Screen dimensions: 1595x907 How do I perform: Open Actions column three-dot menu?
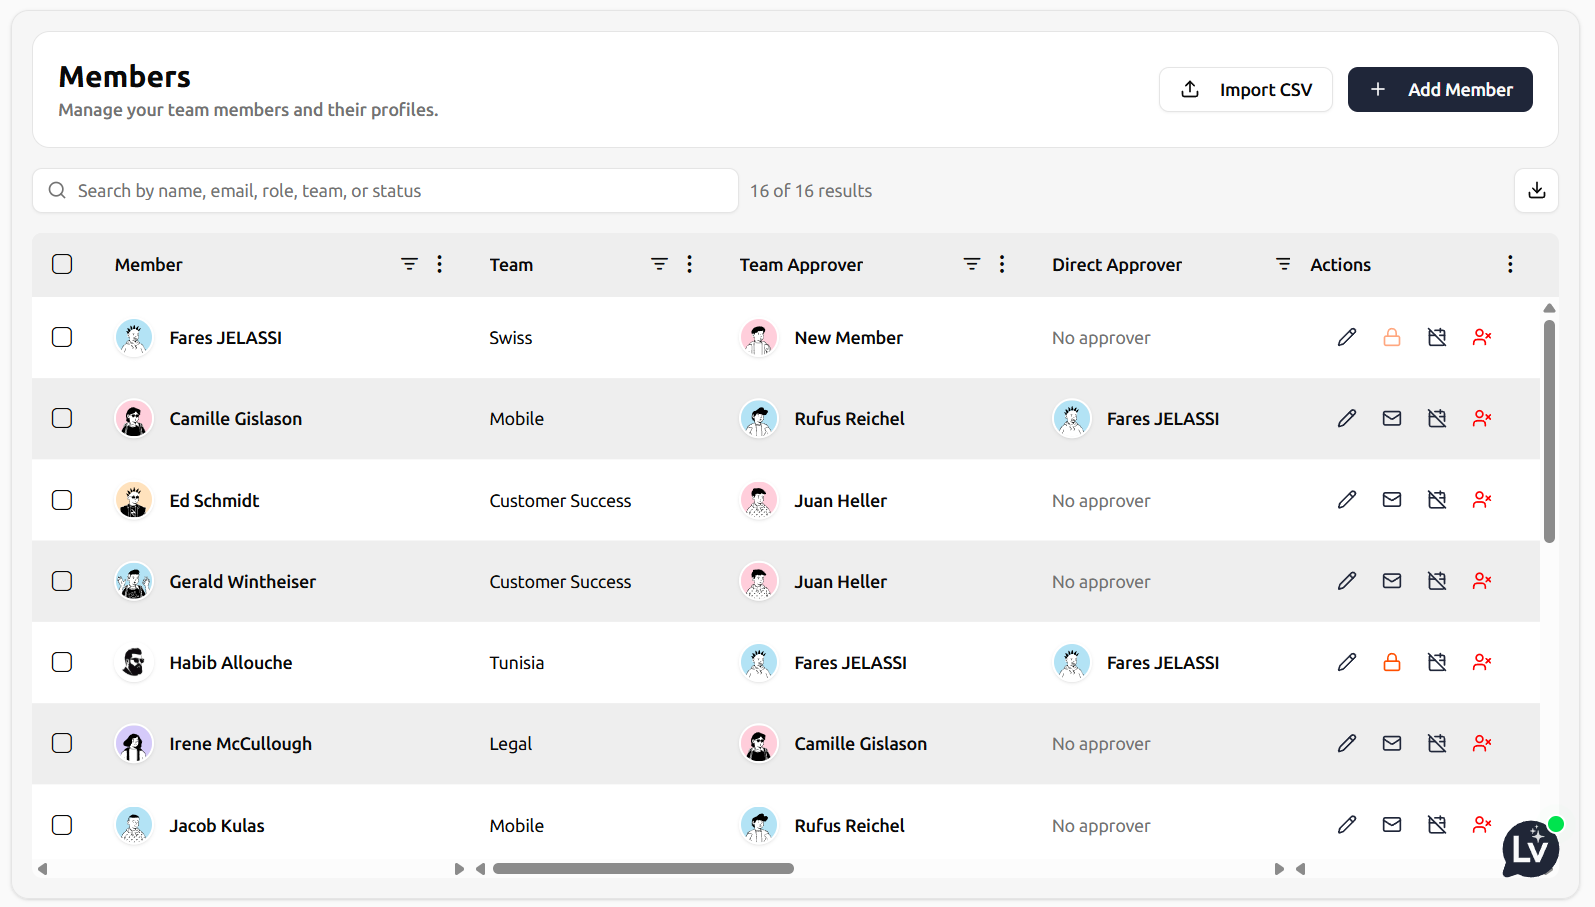tap(1510, 264)
